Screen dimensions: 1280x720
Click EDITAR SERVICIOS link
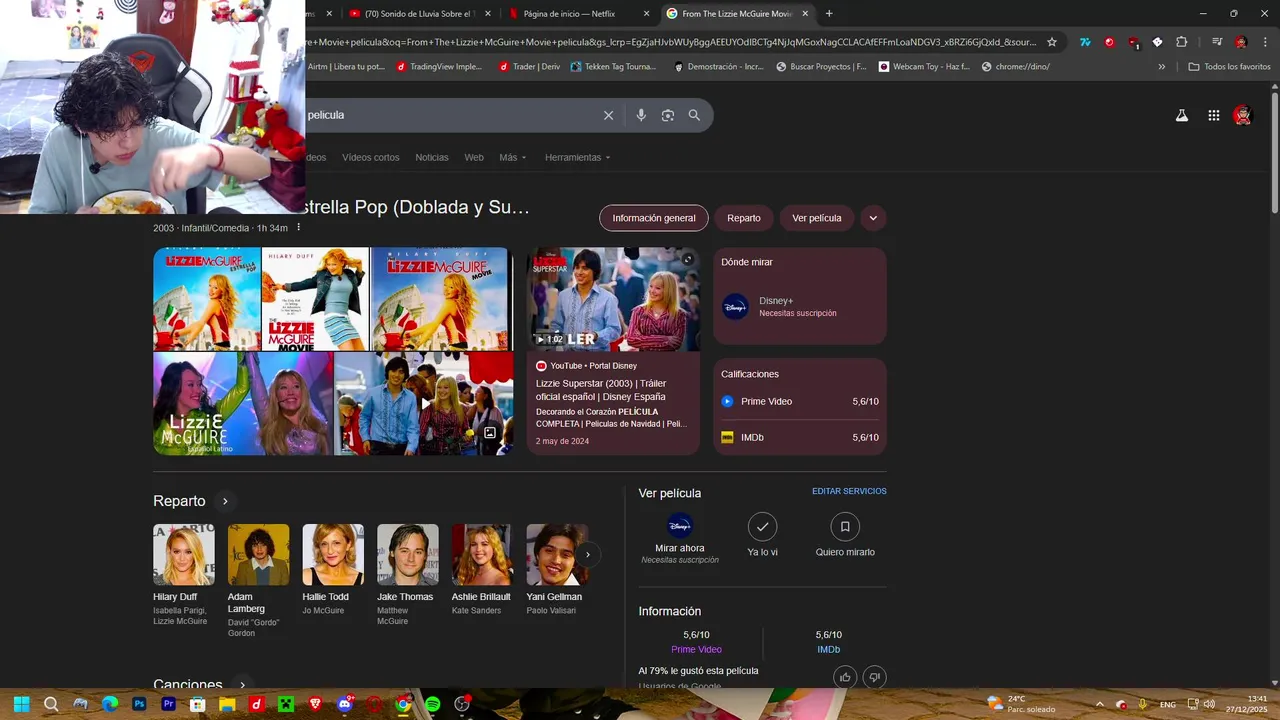pyautogui.click(x=849, y=491)
